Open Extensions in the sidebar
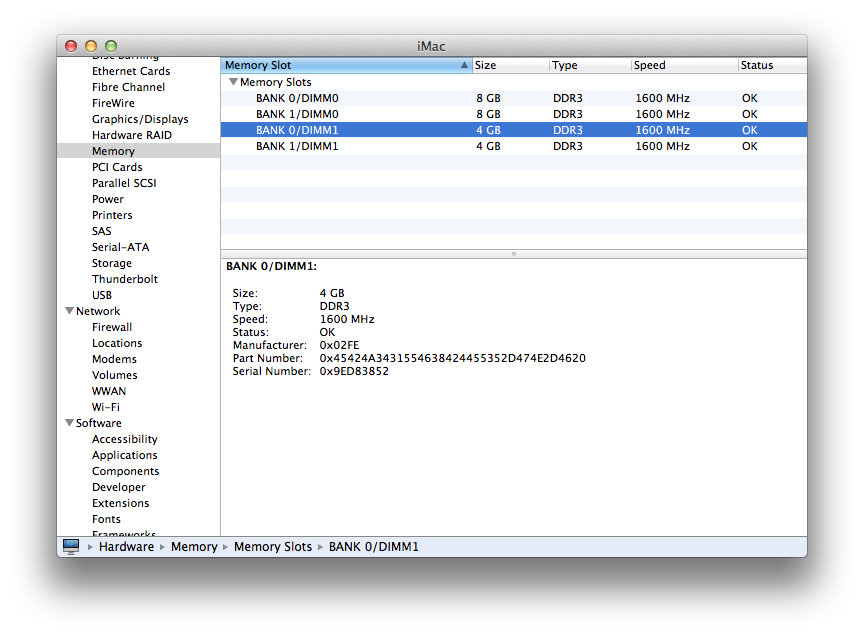864x636 pixels. point(121,503)
